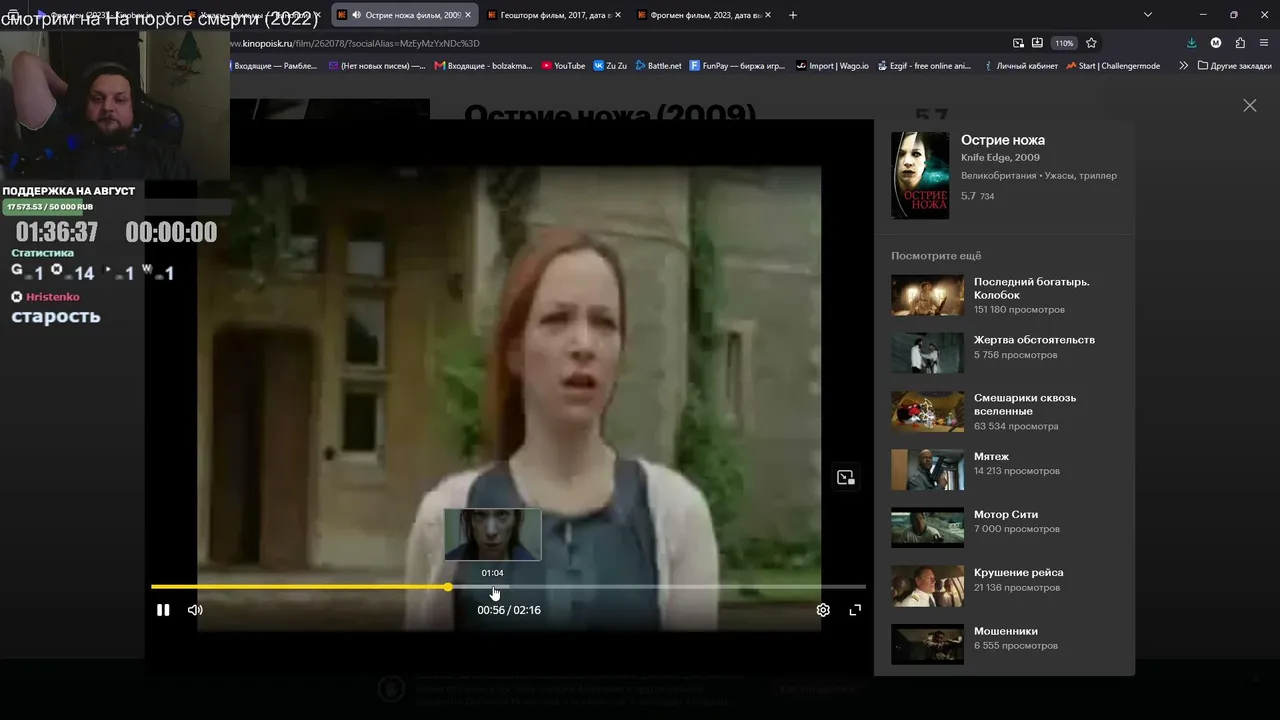Open the 'FunPay — биржа игр...' bookmark

click(738, 66)
